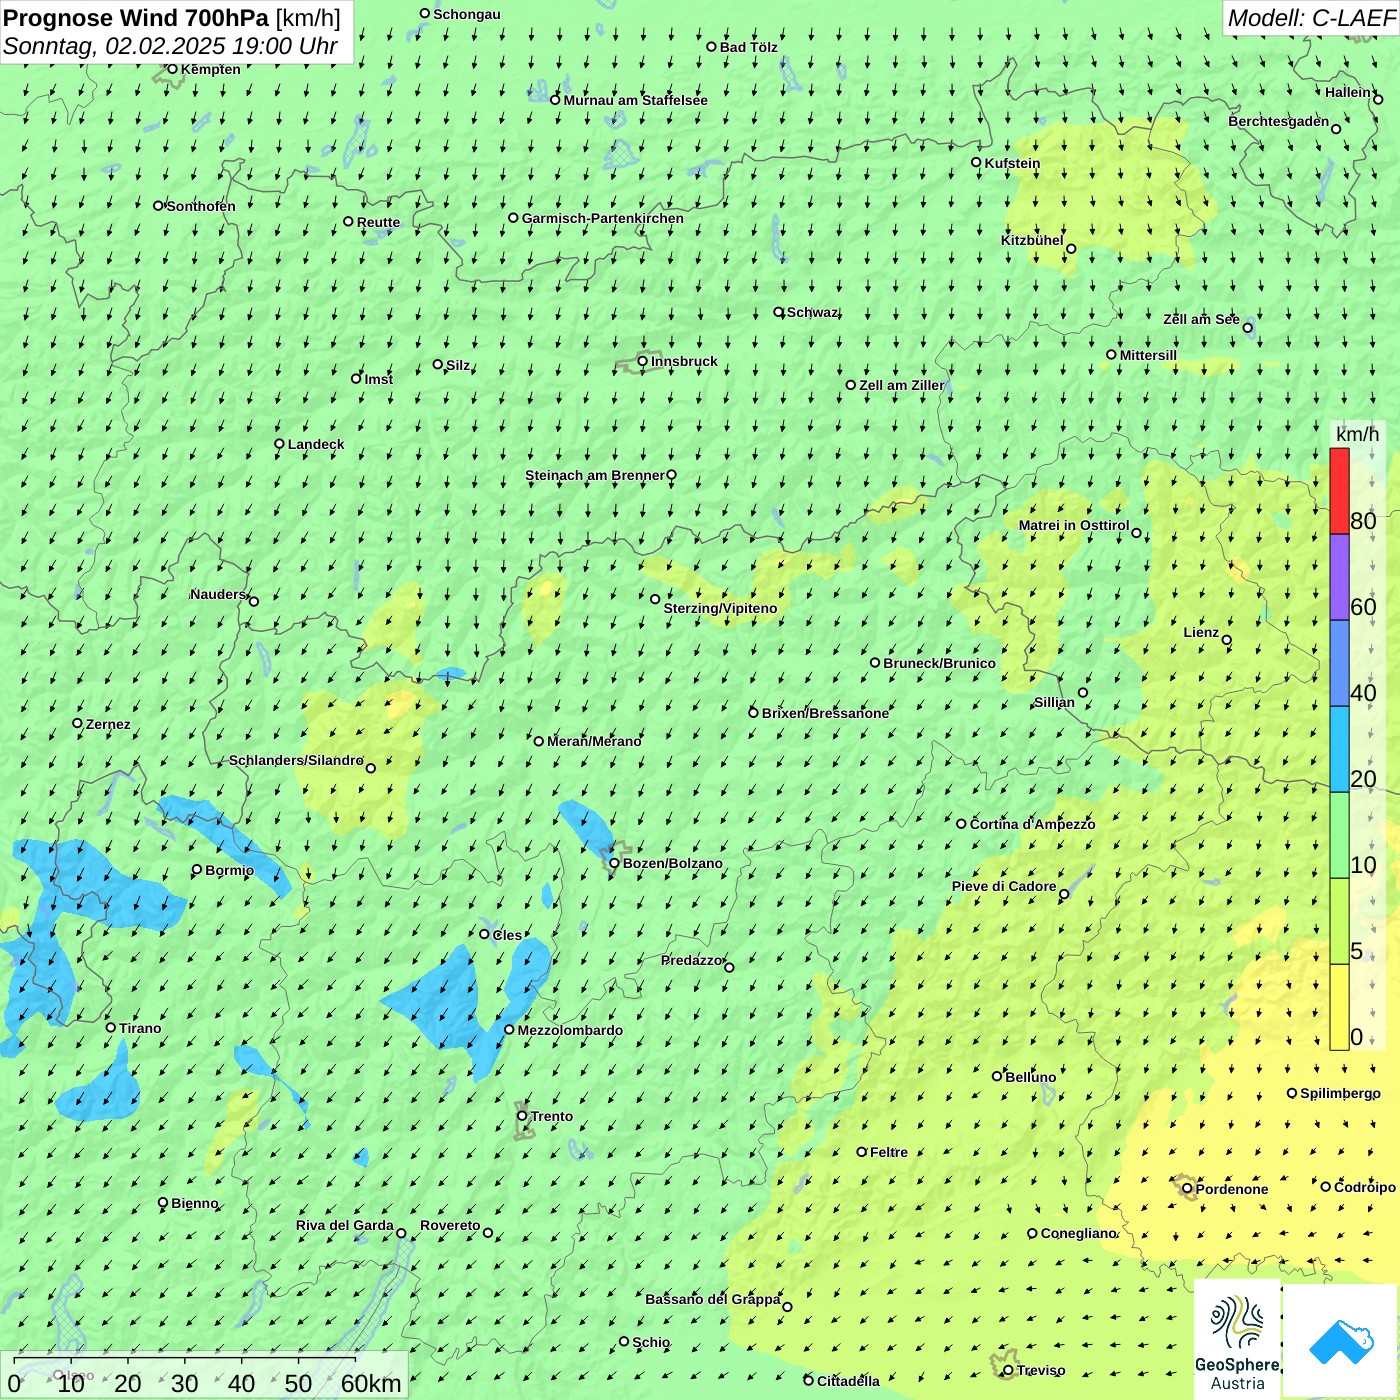Click the 'Nauders' label
This screenshot has height=1400, width=1400.
coord(218,594)
